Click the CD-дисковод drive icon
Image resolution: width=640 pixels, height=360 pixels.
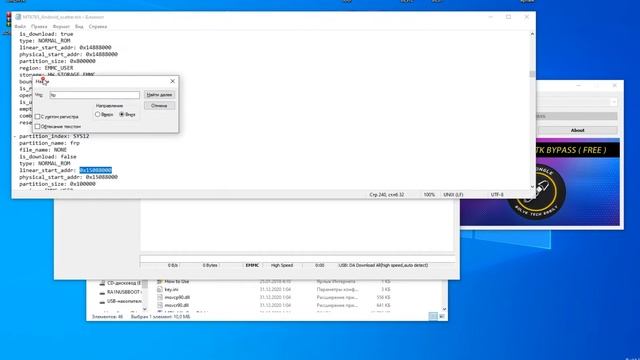[102, 283]
